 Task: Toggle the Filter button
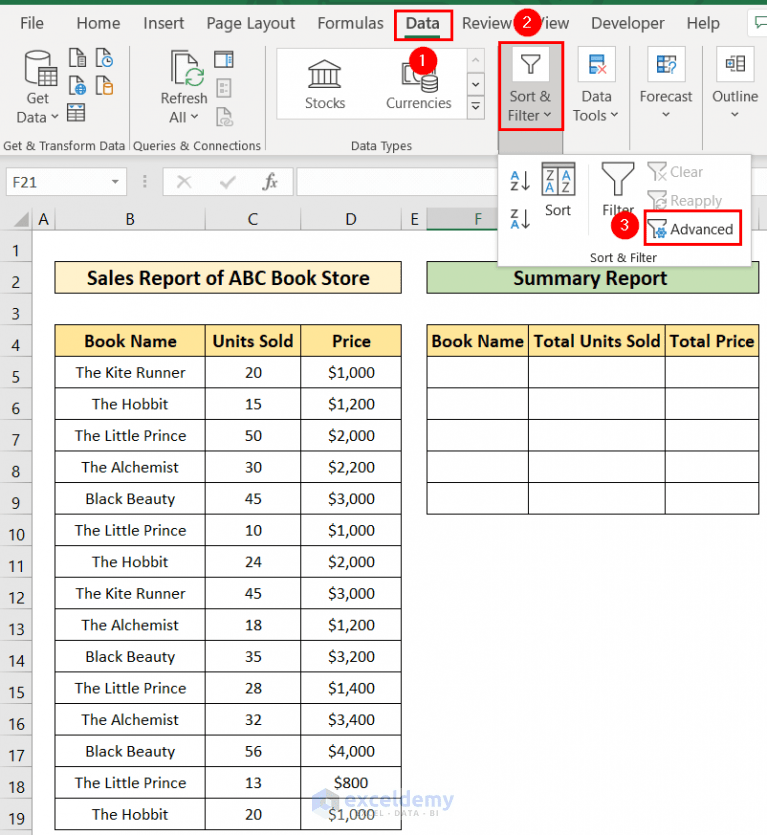click(618, 190)
